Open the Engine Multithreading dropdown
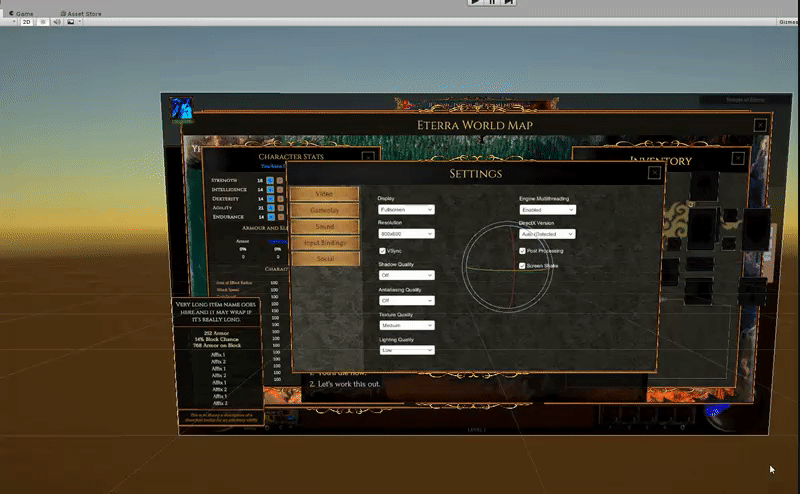Image resolution: width=800 pixels, height=494 pixels. (x=547, y=210)
